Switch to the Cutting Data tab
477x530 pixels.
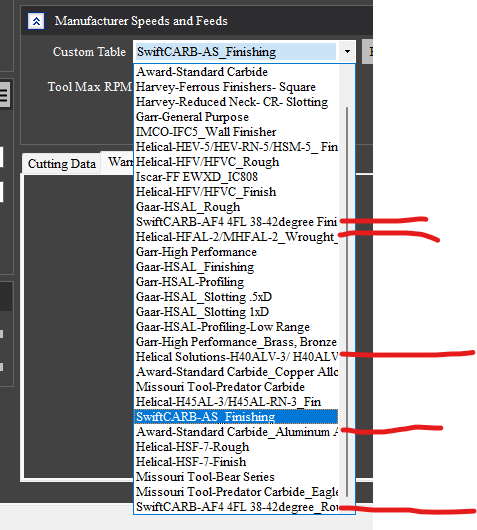(x=62, y=164)
